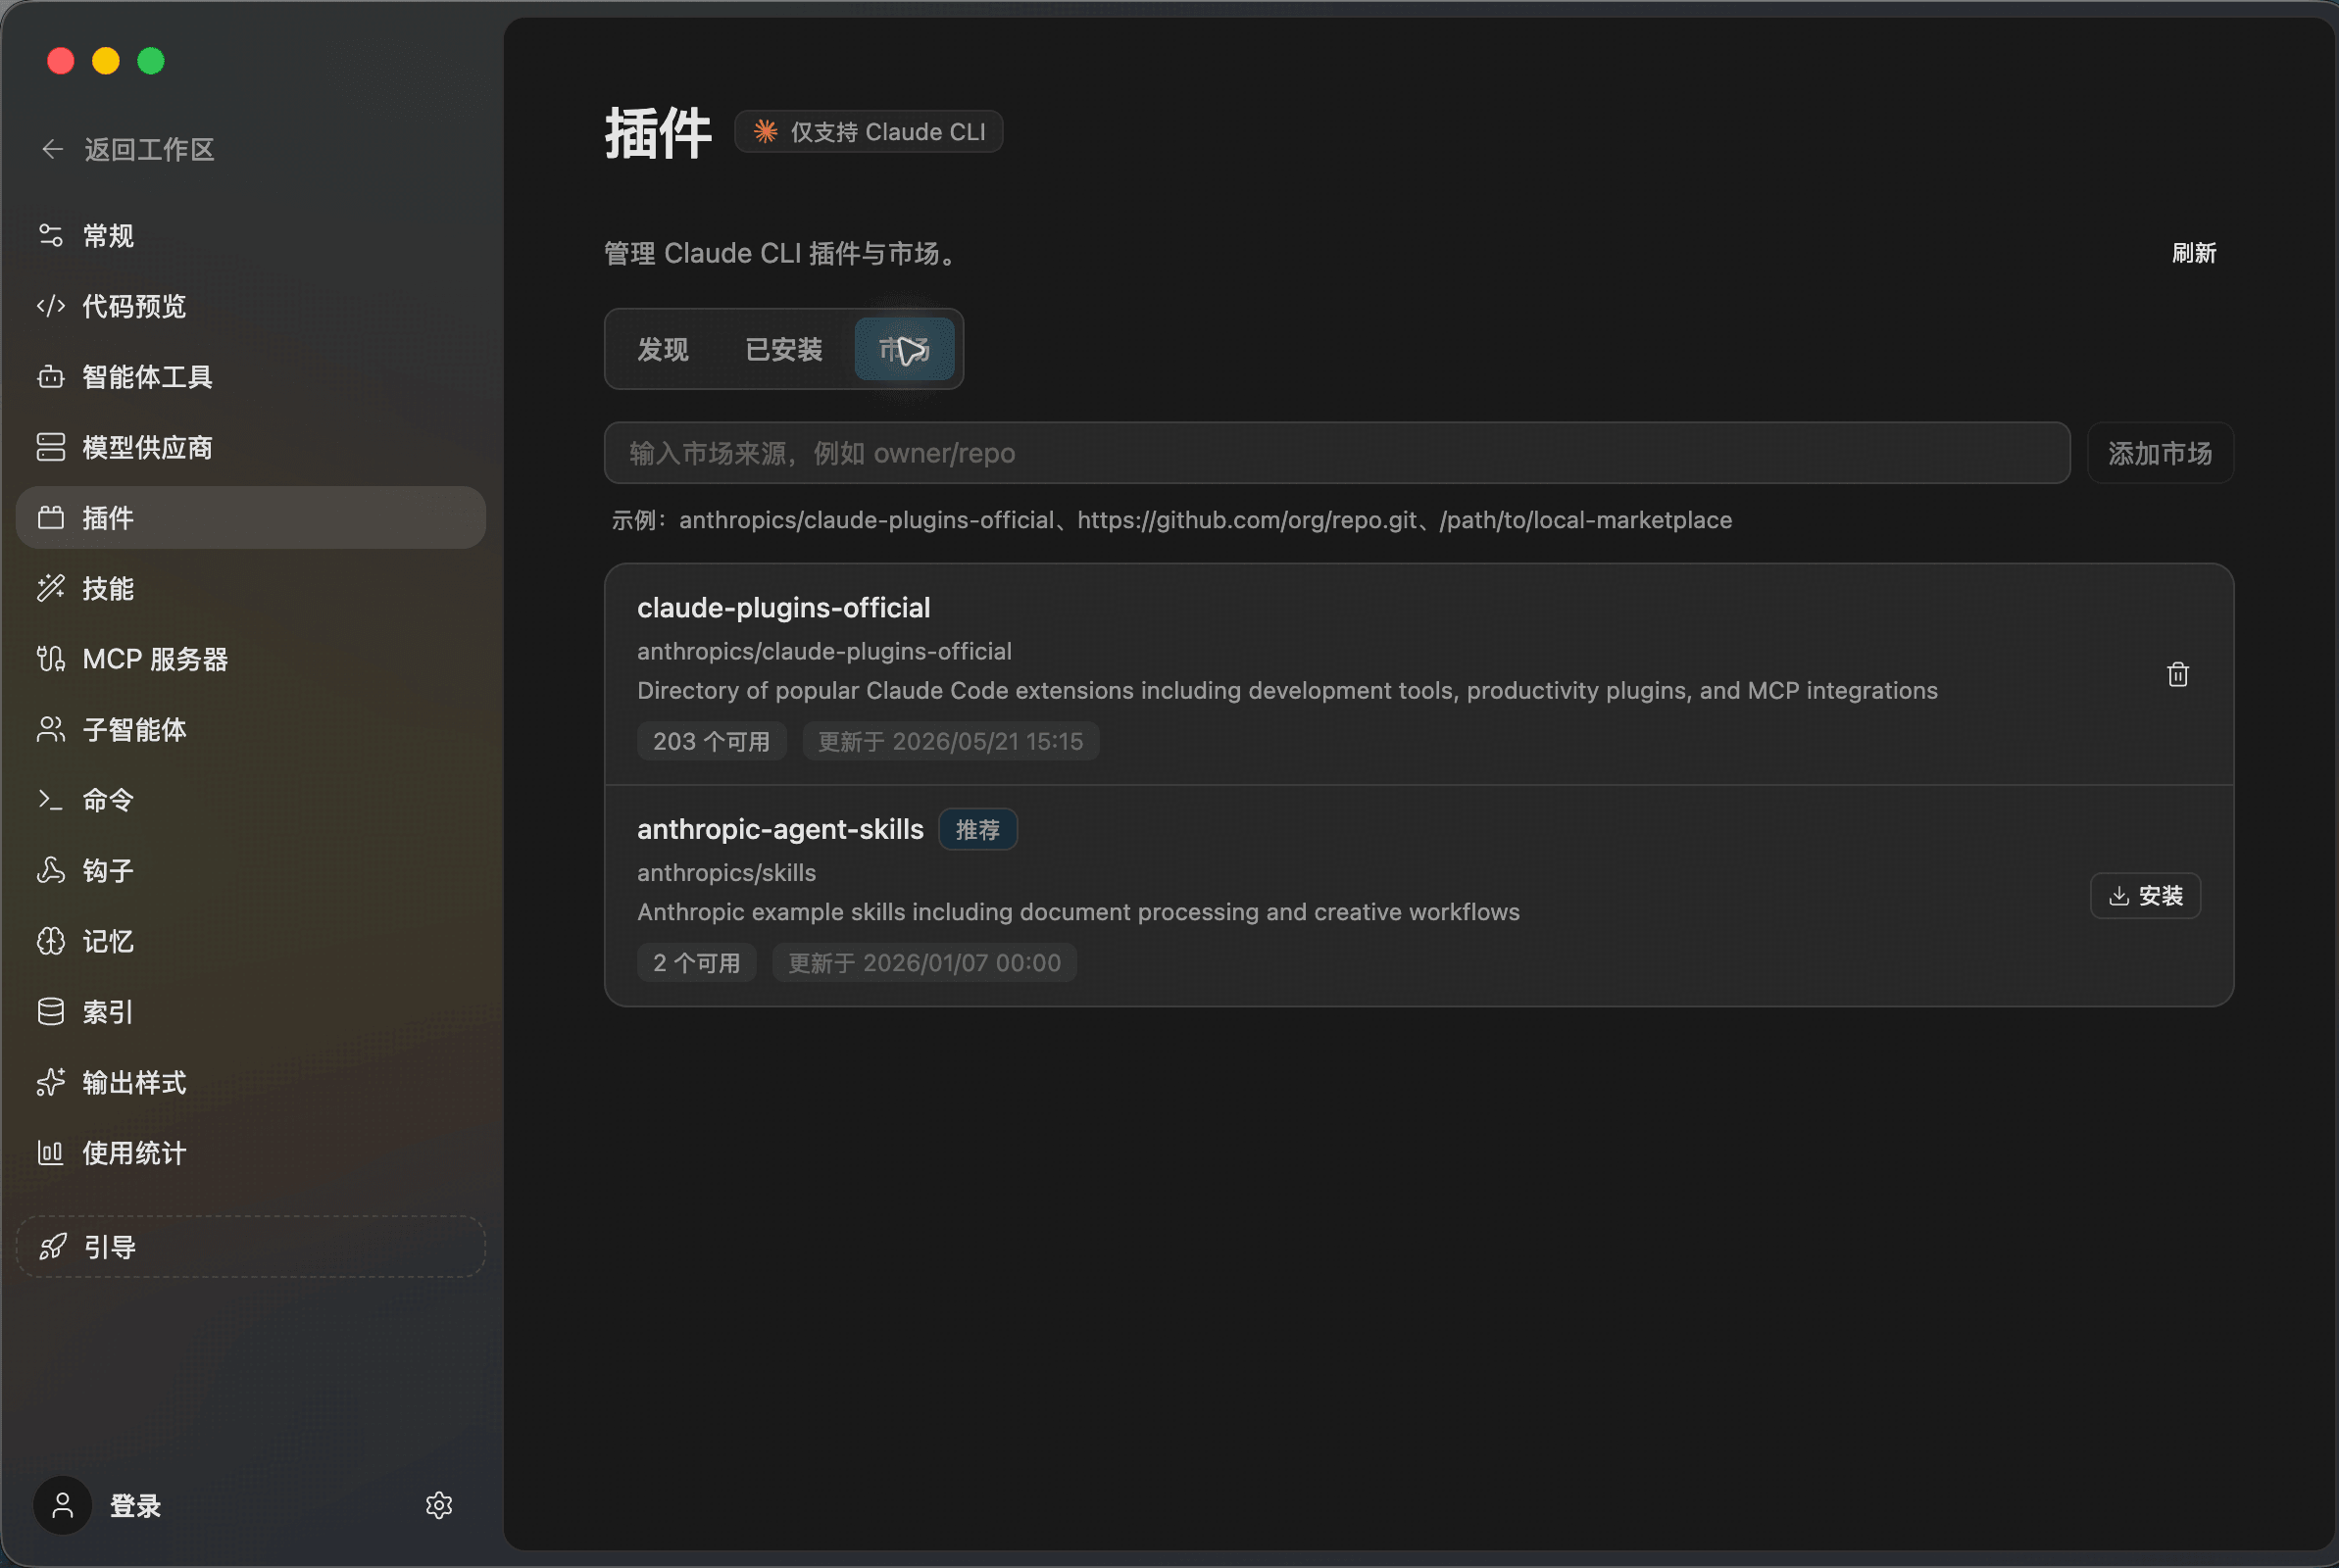This screenshot has width=2339, height=1568.
Task: Click the 203 个可用 count tag
Action: [711, 742]
